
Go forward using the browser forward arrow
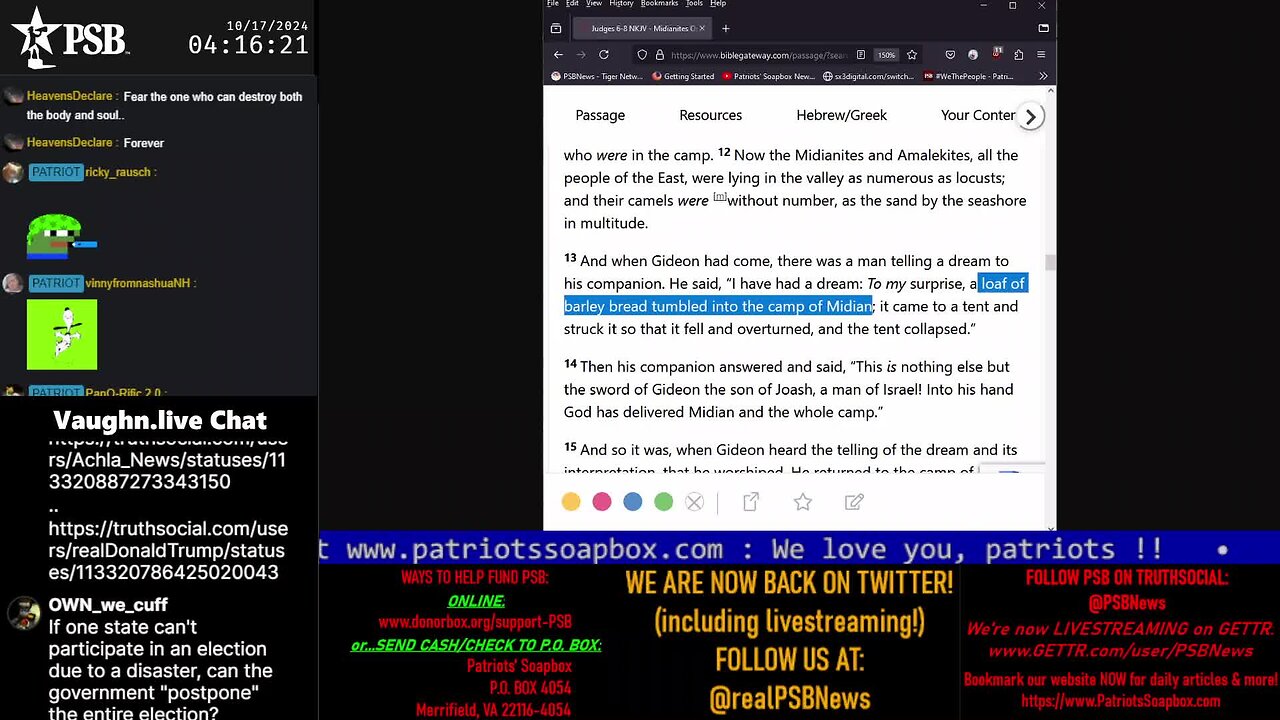[x=579, y=55]
